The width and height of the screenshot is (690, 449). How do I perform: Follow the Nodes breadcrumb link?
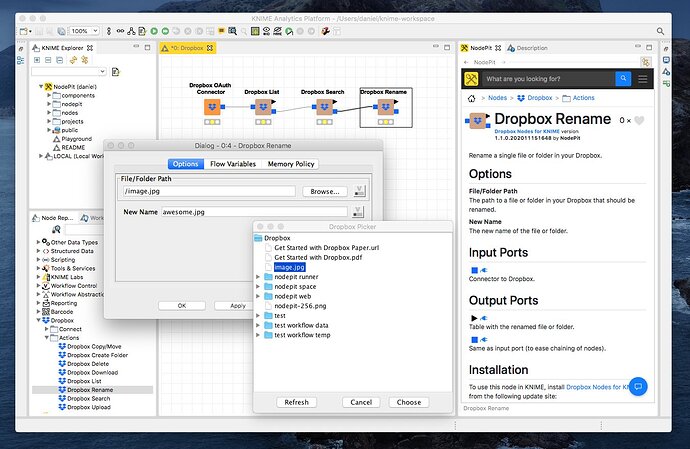pyautogui.click(x=497, y=98)
